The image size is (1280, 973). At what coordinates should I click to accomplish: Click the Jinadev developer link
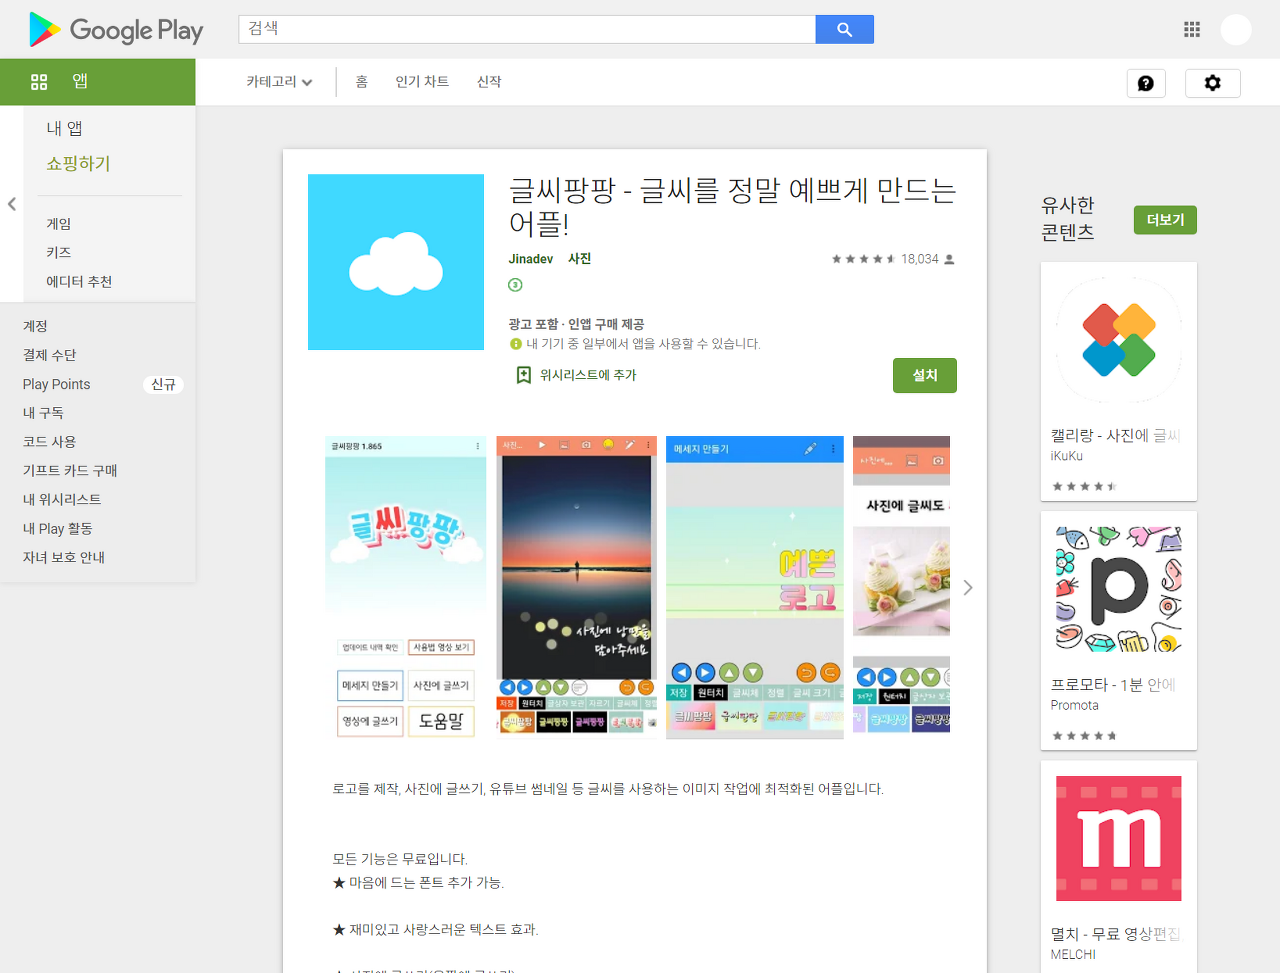[530, 259]
